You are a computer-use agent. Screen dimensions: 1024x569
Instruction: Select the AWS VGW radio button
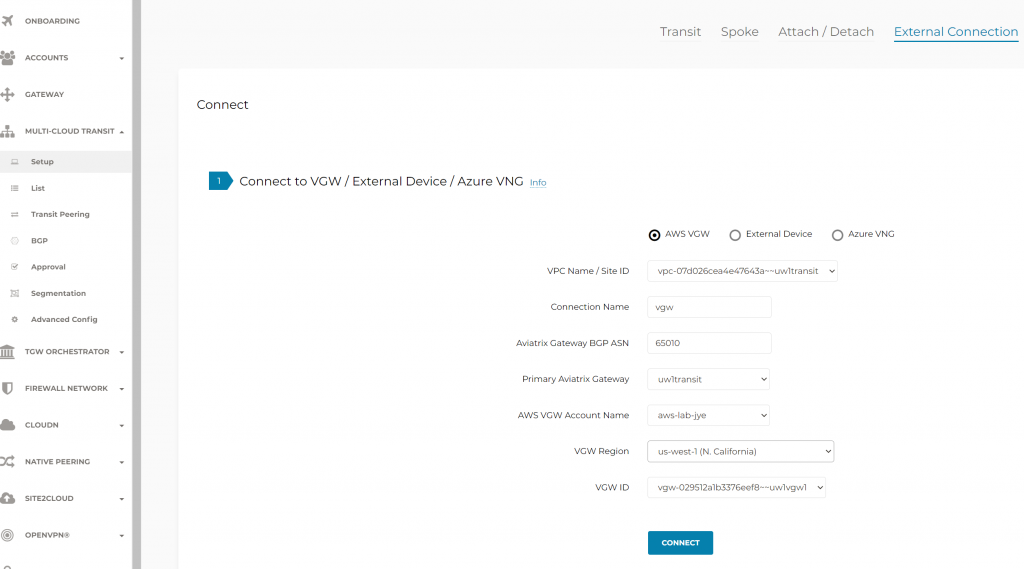pos(654,235)
